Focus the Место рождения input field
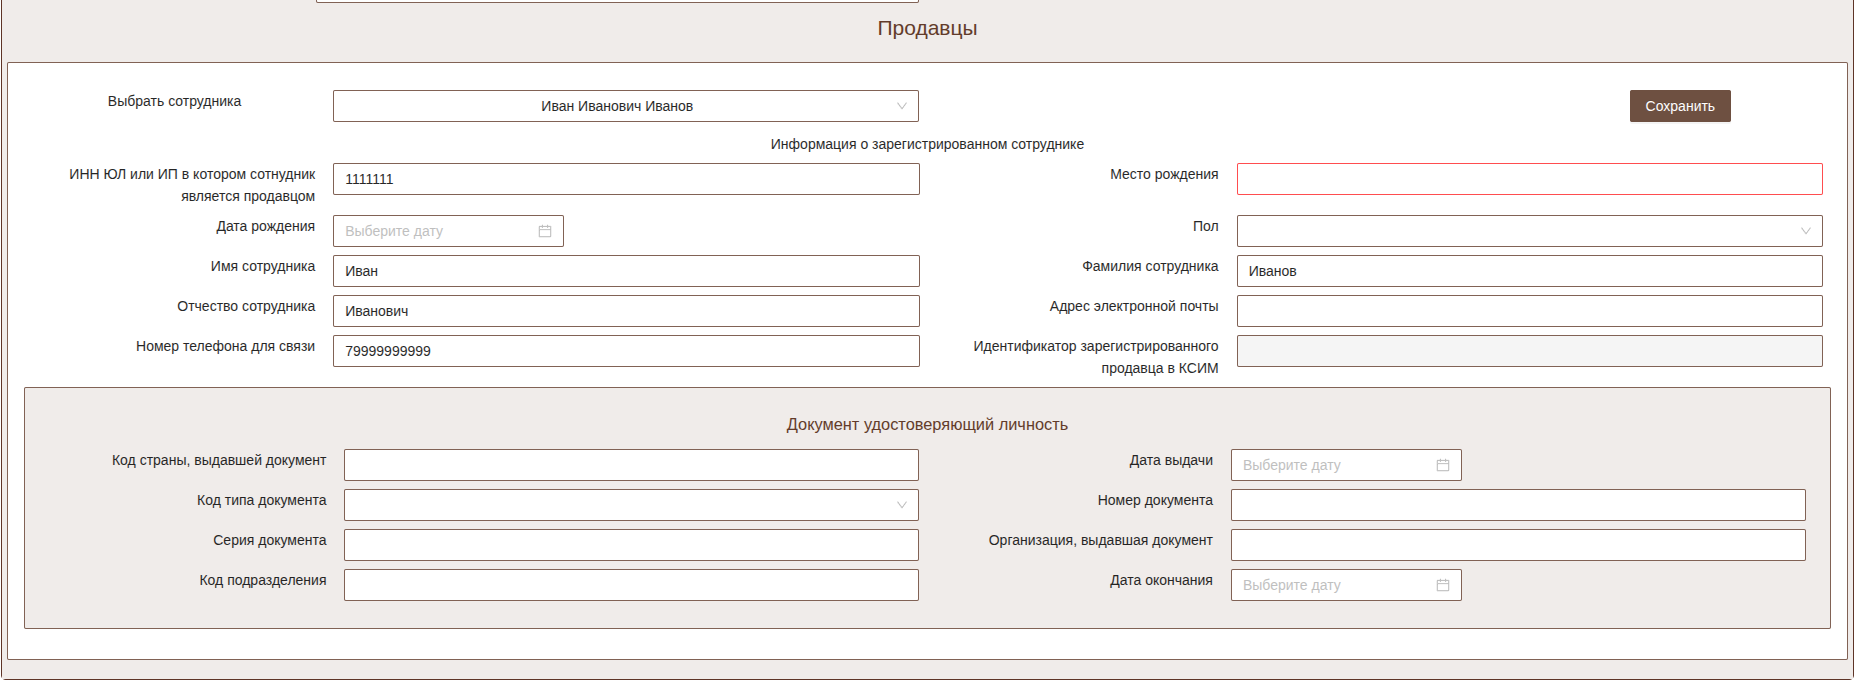Viewport: 1855px width, 686px height. pos(1528,179)
